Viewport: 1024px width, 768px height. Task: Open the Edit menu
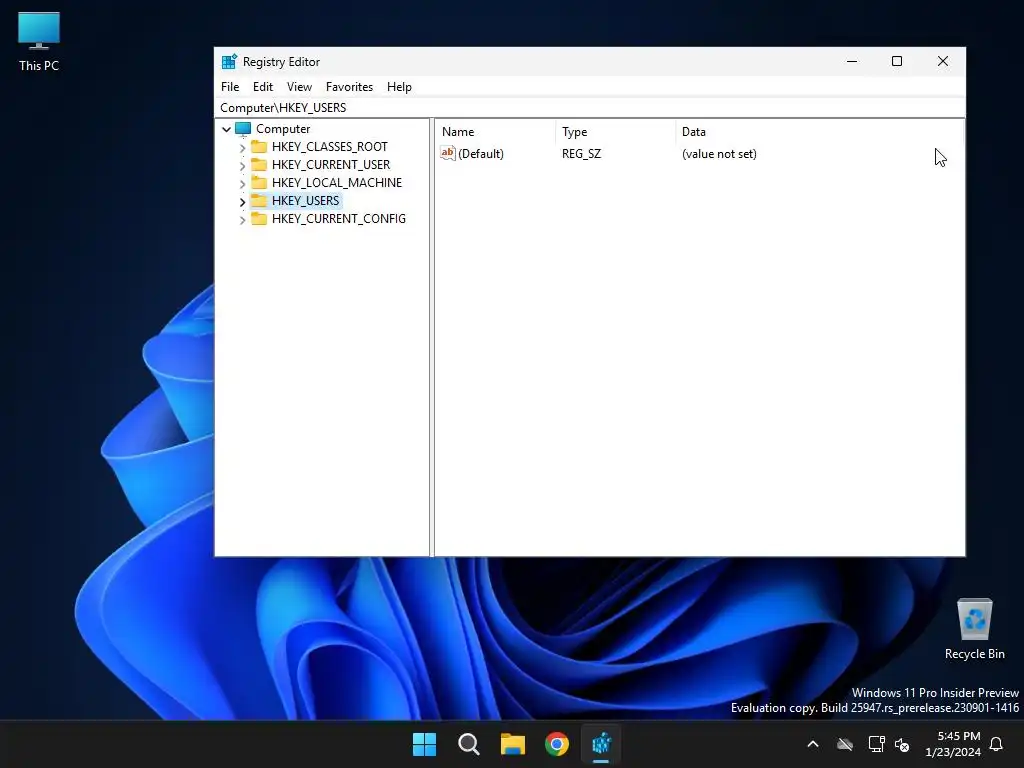263,87
